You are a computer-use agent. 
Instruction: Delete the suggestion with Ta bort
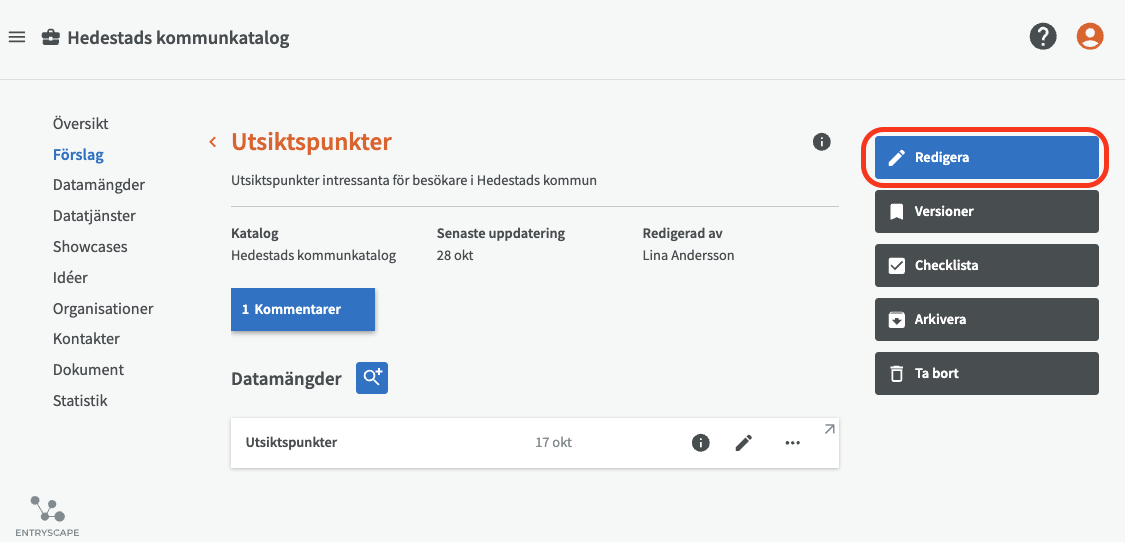click(986, 374)
